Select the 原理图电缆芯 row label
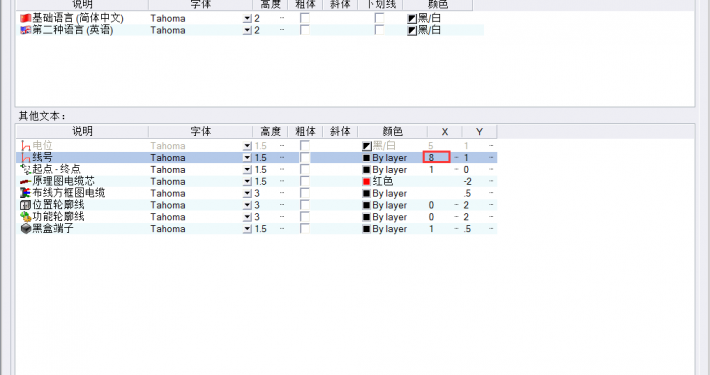This screenshot has width=710, height=375. tap(63, 181)
